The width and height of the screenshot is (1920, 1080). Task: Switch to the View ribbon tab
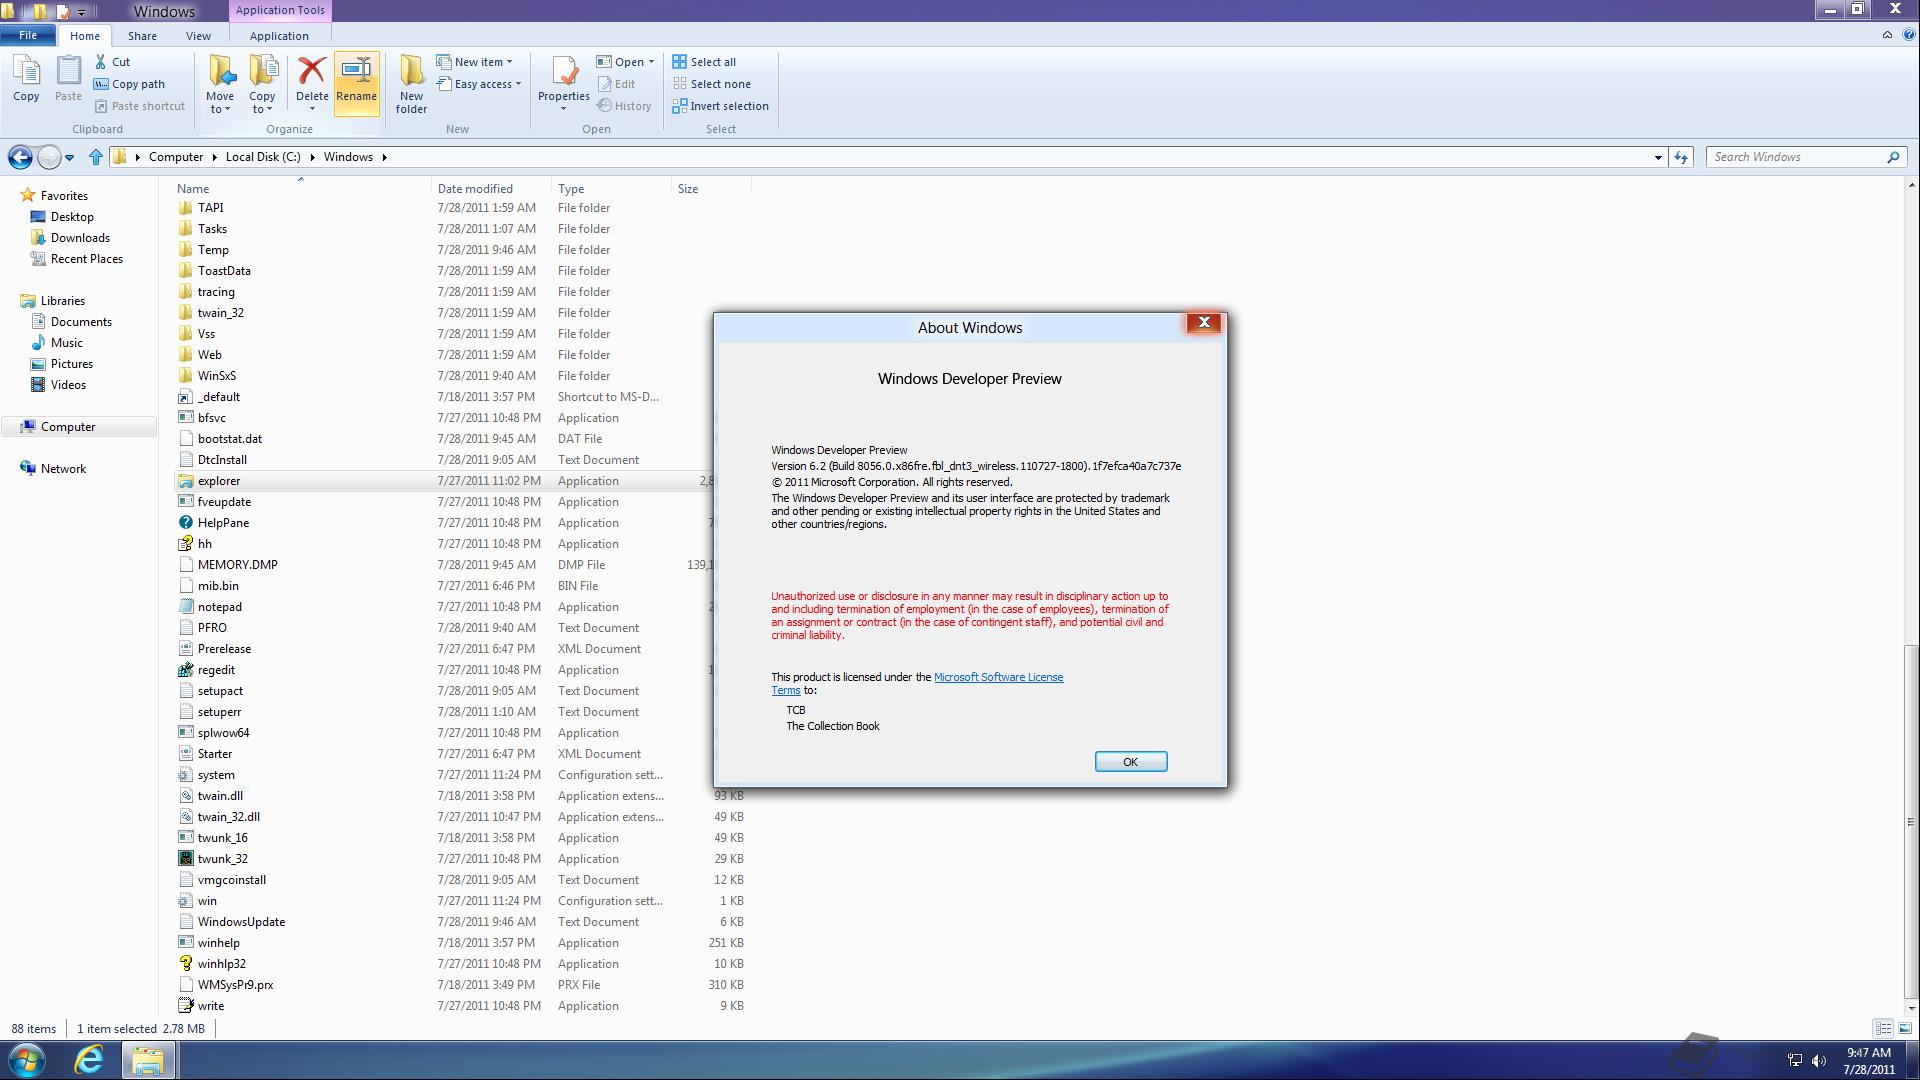pyautogui.click(x=198, y=36)
